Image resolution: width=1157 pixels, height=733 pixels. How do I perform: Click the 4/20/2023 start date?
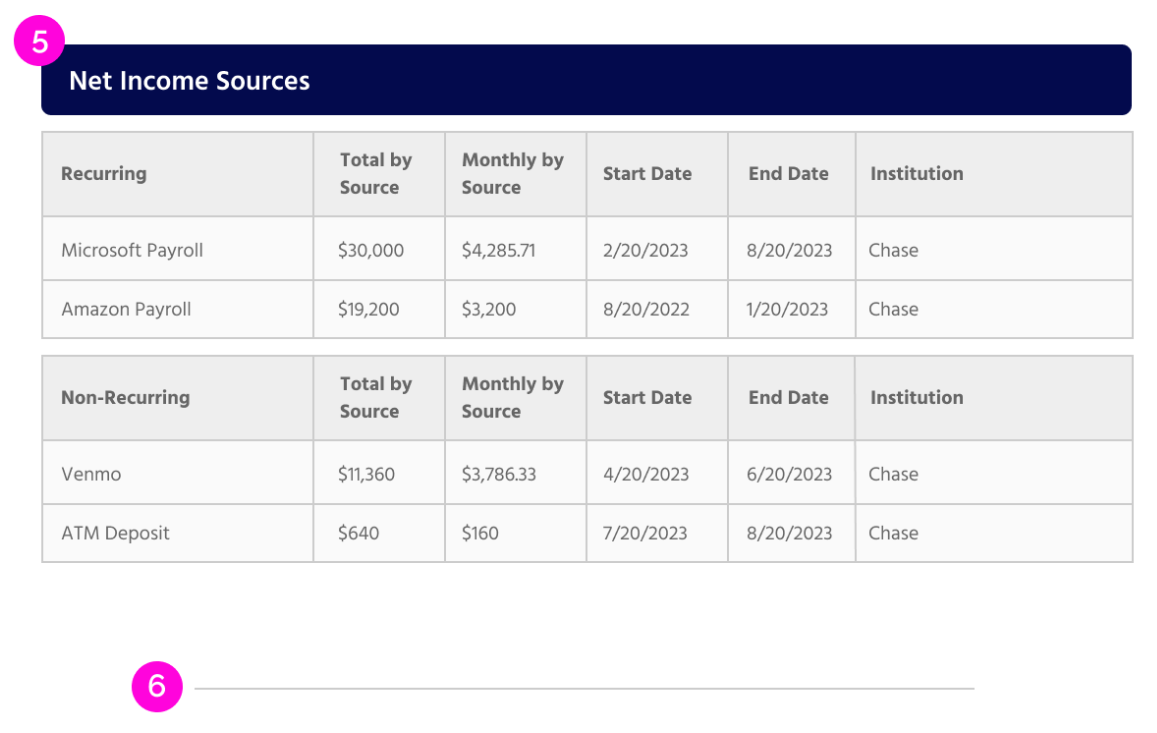click(x=646, y=474)
